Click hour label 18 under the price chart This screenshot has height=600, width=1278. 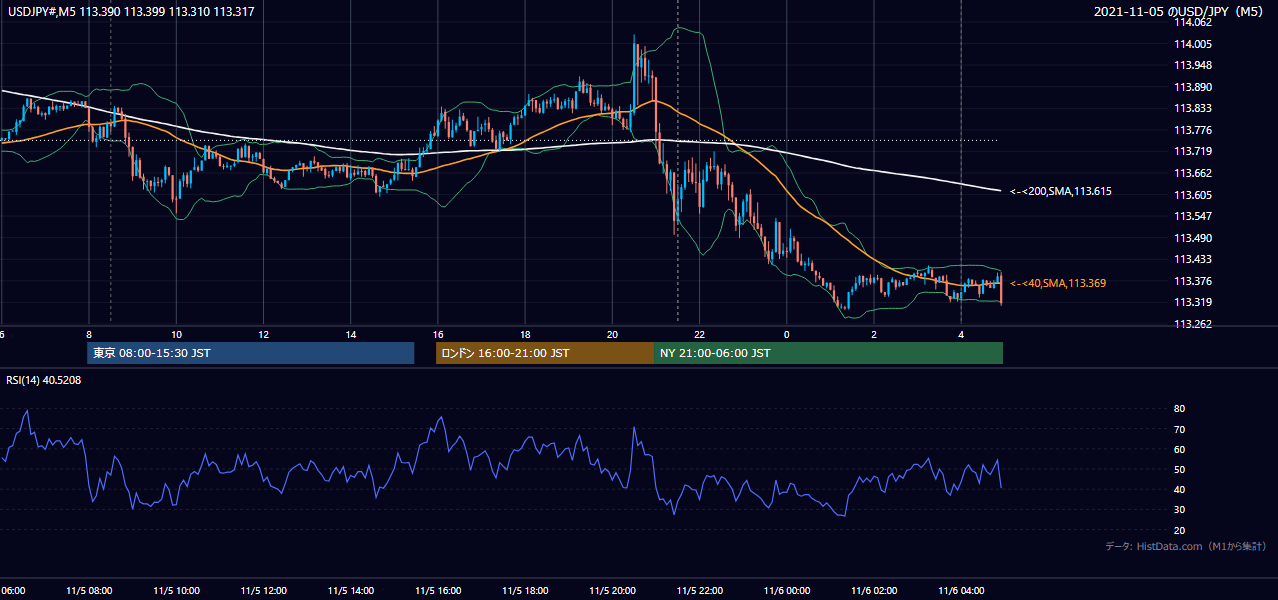[x=525, y=334]
